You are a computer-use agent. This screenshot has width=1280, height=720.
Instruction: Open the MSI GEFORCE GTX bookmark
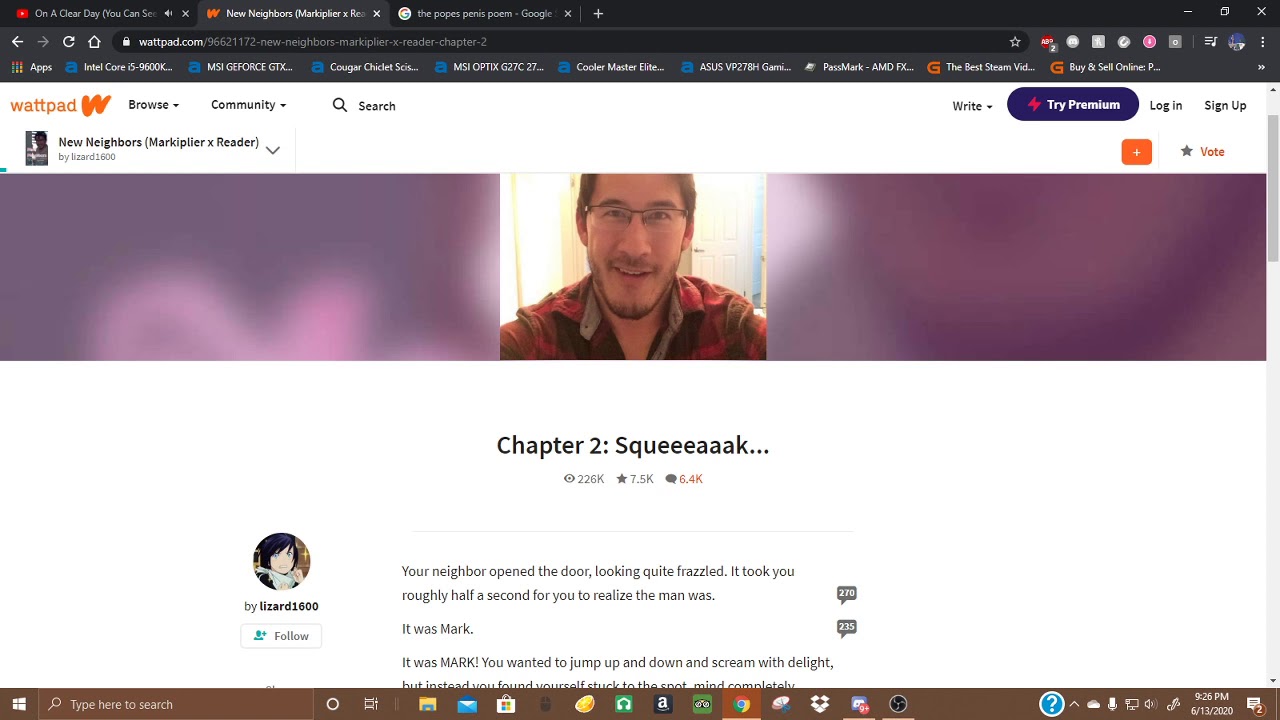(242, 67)
